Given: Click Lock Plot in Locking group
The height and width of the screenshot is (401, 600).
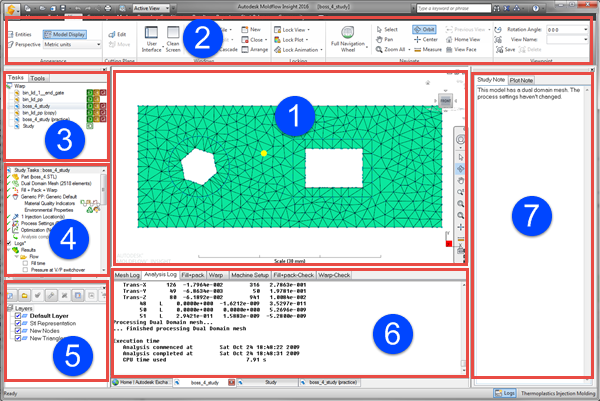Looking at the screenshot, I should [289, 39].
